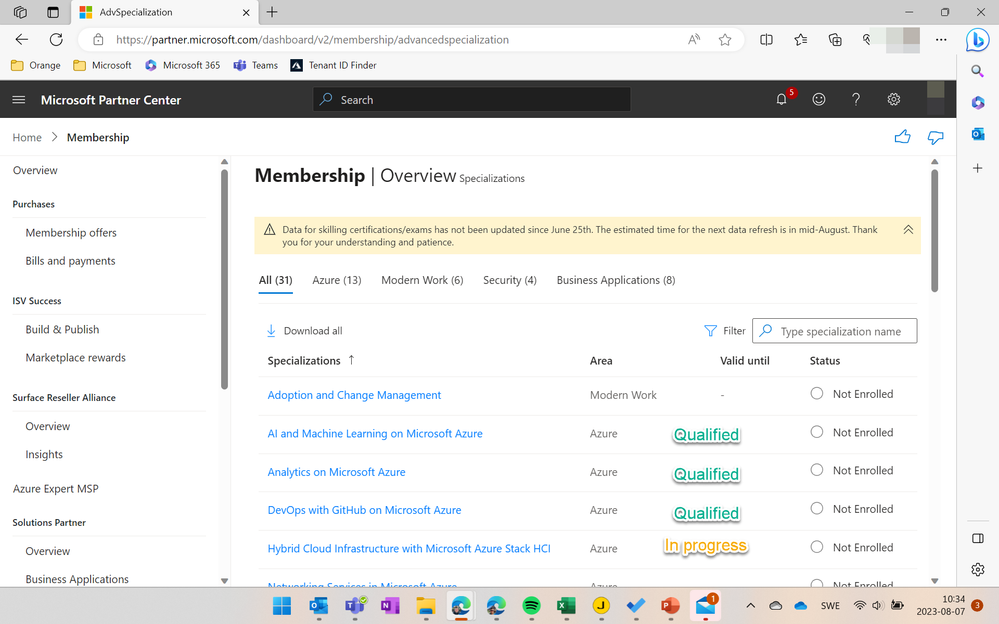The image size is (999, 624).
Task: Select Hybrid Cloud Infrastructure radio button
Action: (x=817, y=547)
